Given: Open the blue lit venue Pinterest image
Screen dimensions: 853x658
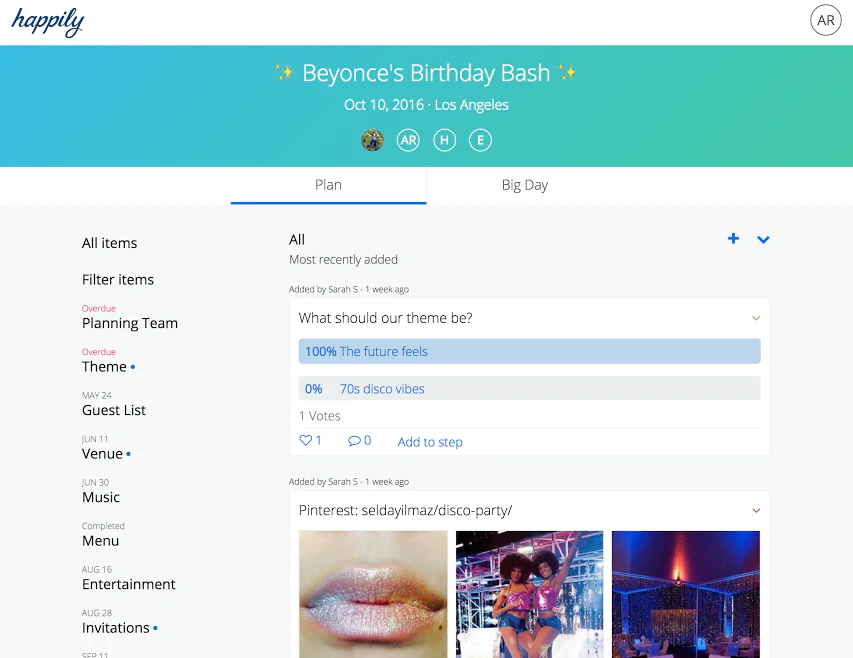Looking at the screenshot, I should 686,594.
